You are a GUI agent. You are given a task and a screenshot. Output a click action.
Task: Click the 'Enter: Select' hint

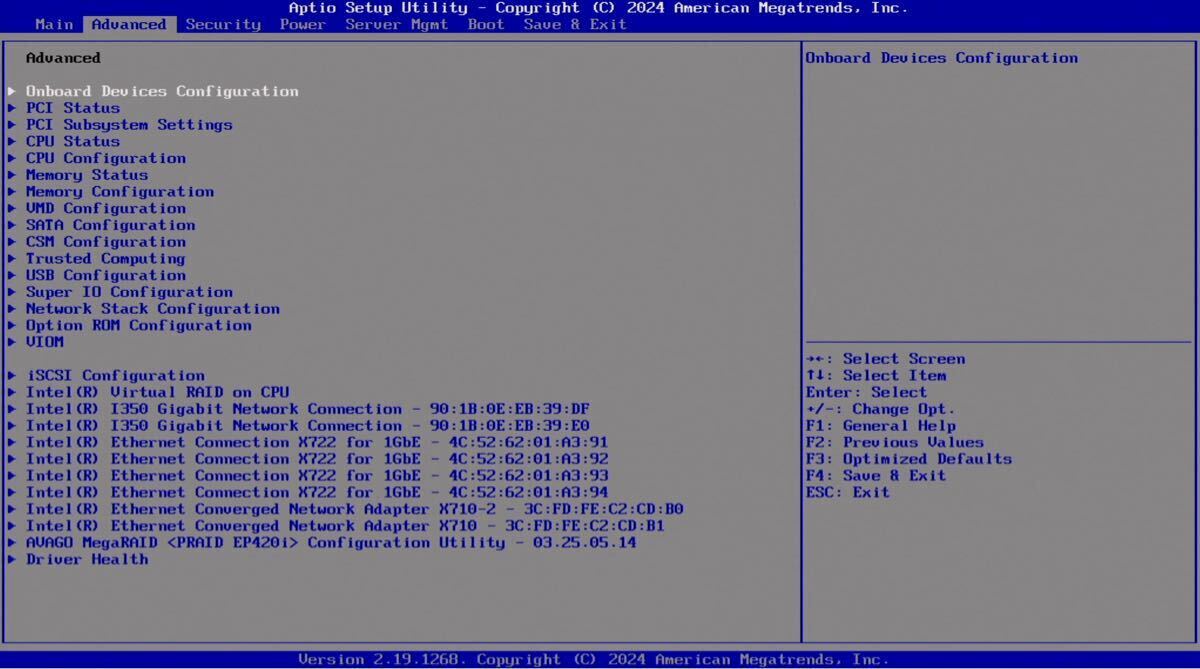click(x=867, y=392)
